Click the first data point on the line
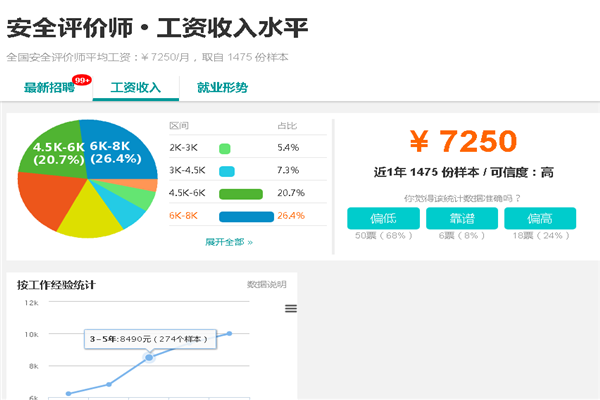600x400 pixels. click(68, 393)
